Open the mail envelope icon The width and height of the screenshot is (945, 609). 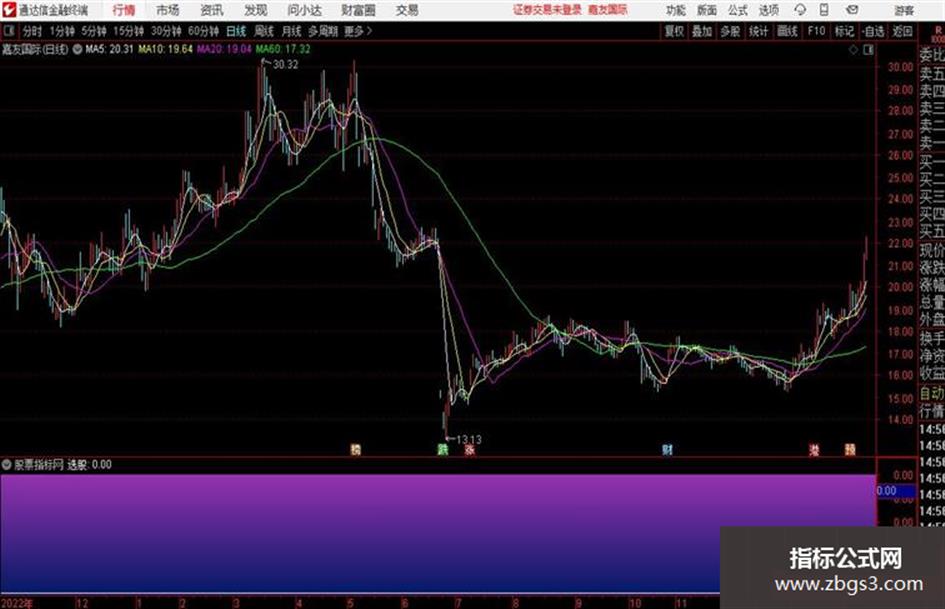[852, 10]
